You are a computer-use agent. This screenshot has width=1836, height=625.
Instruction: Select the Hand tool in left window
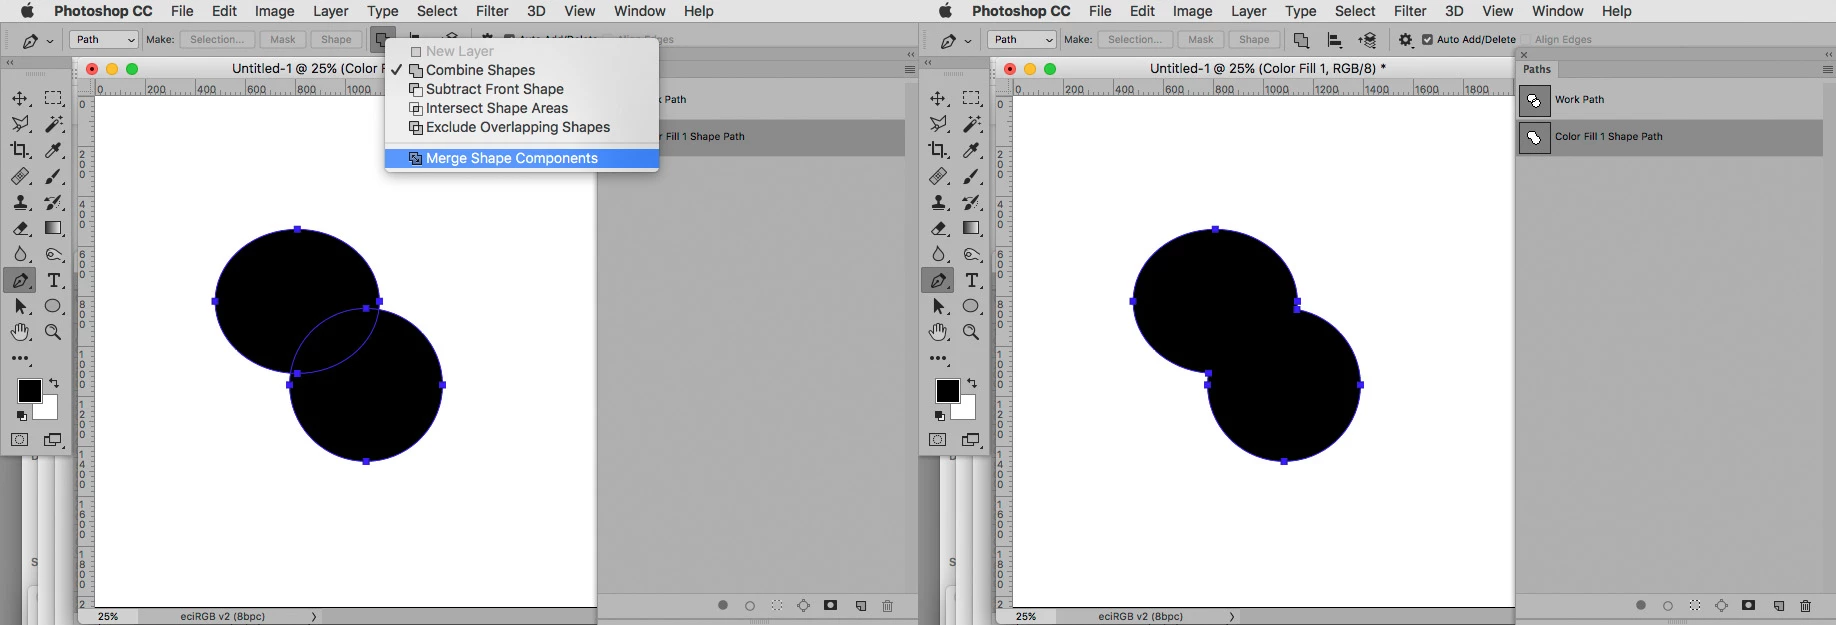(x=20, y=332)
